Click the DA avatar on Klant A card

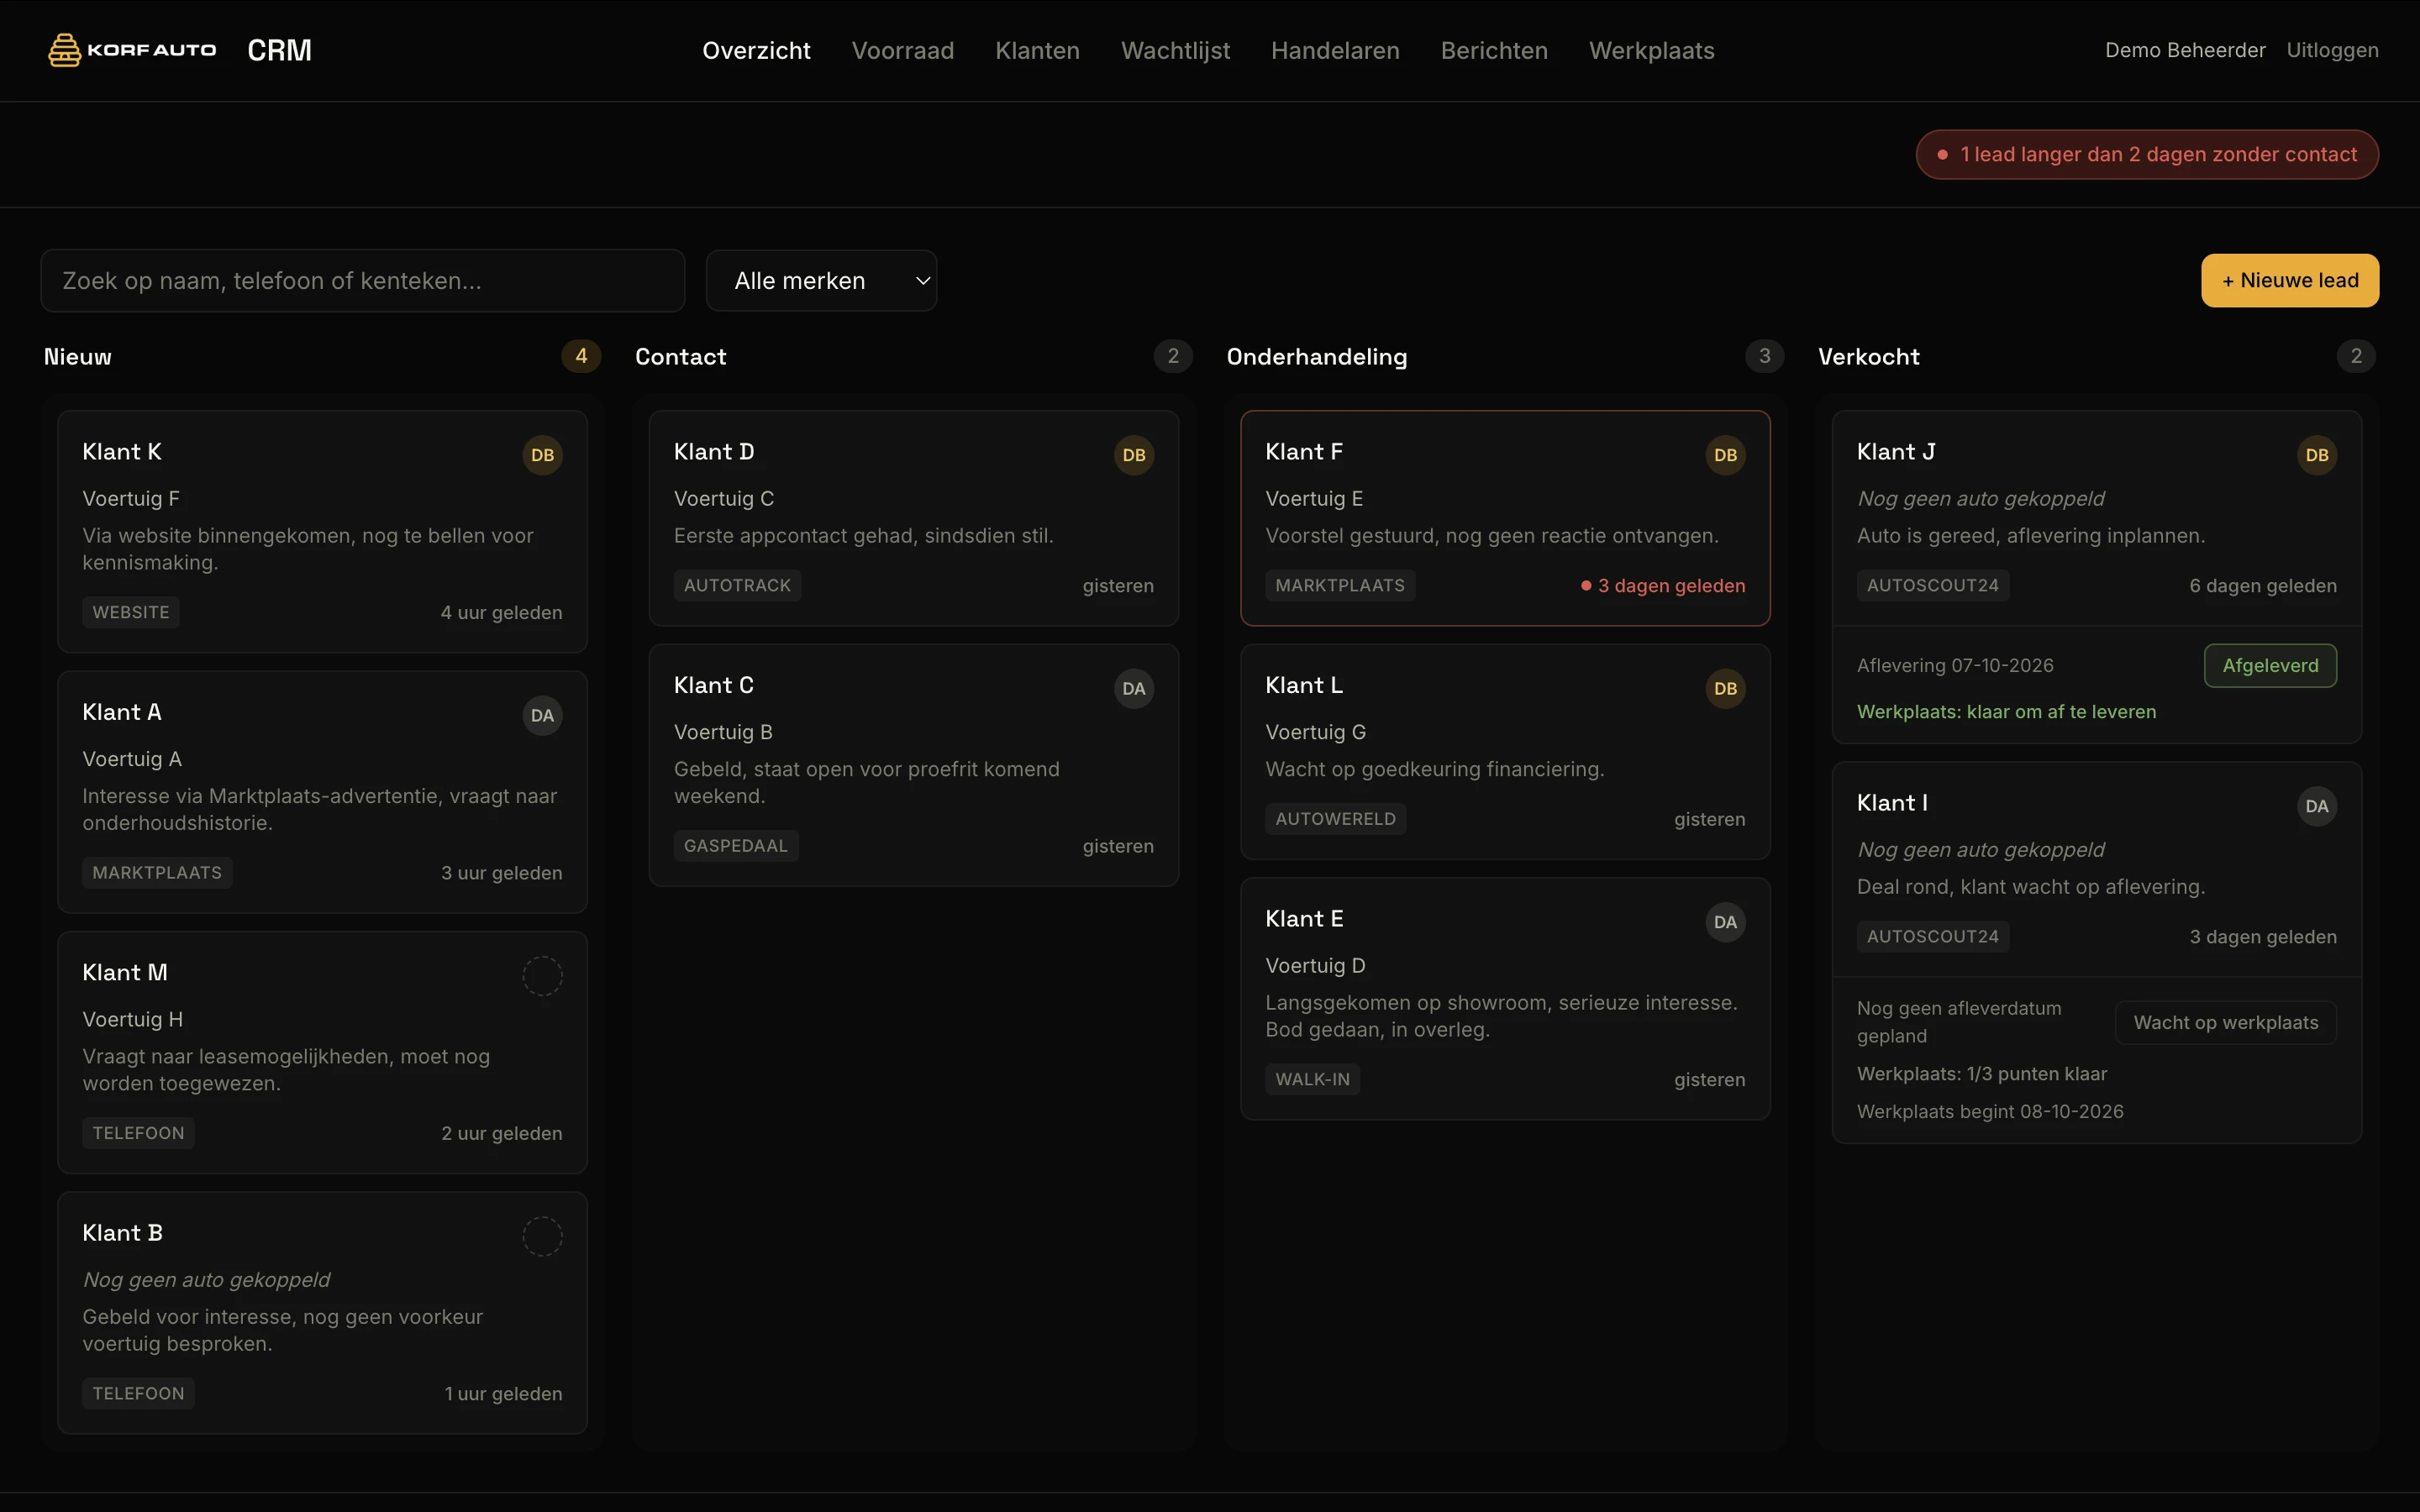(x=542, y=715)
